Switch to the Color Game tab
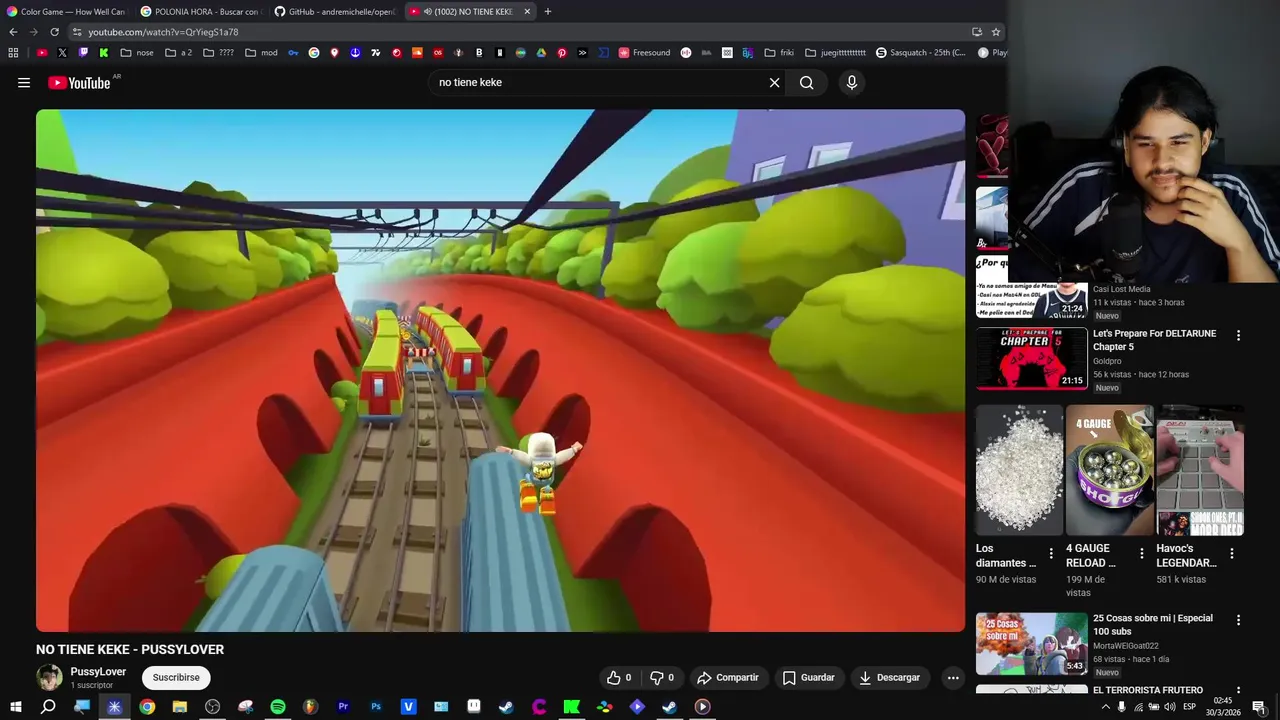This screenshot has height=720, width=1280. tap(66, 11)
